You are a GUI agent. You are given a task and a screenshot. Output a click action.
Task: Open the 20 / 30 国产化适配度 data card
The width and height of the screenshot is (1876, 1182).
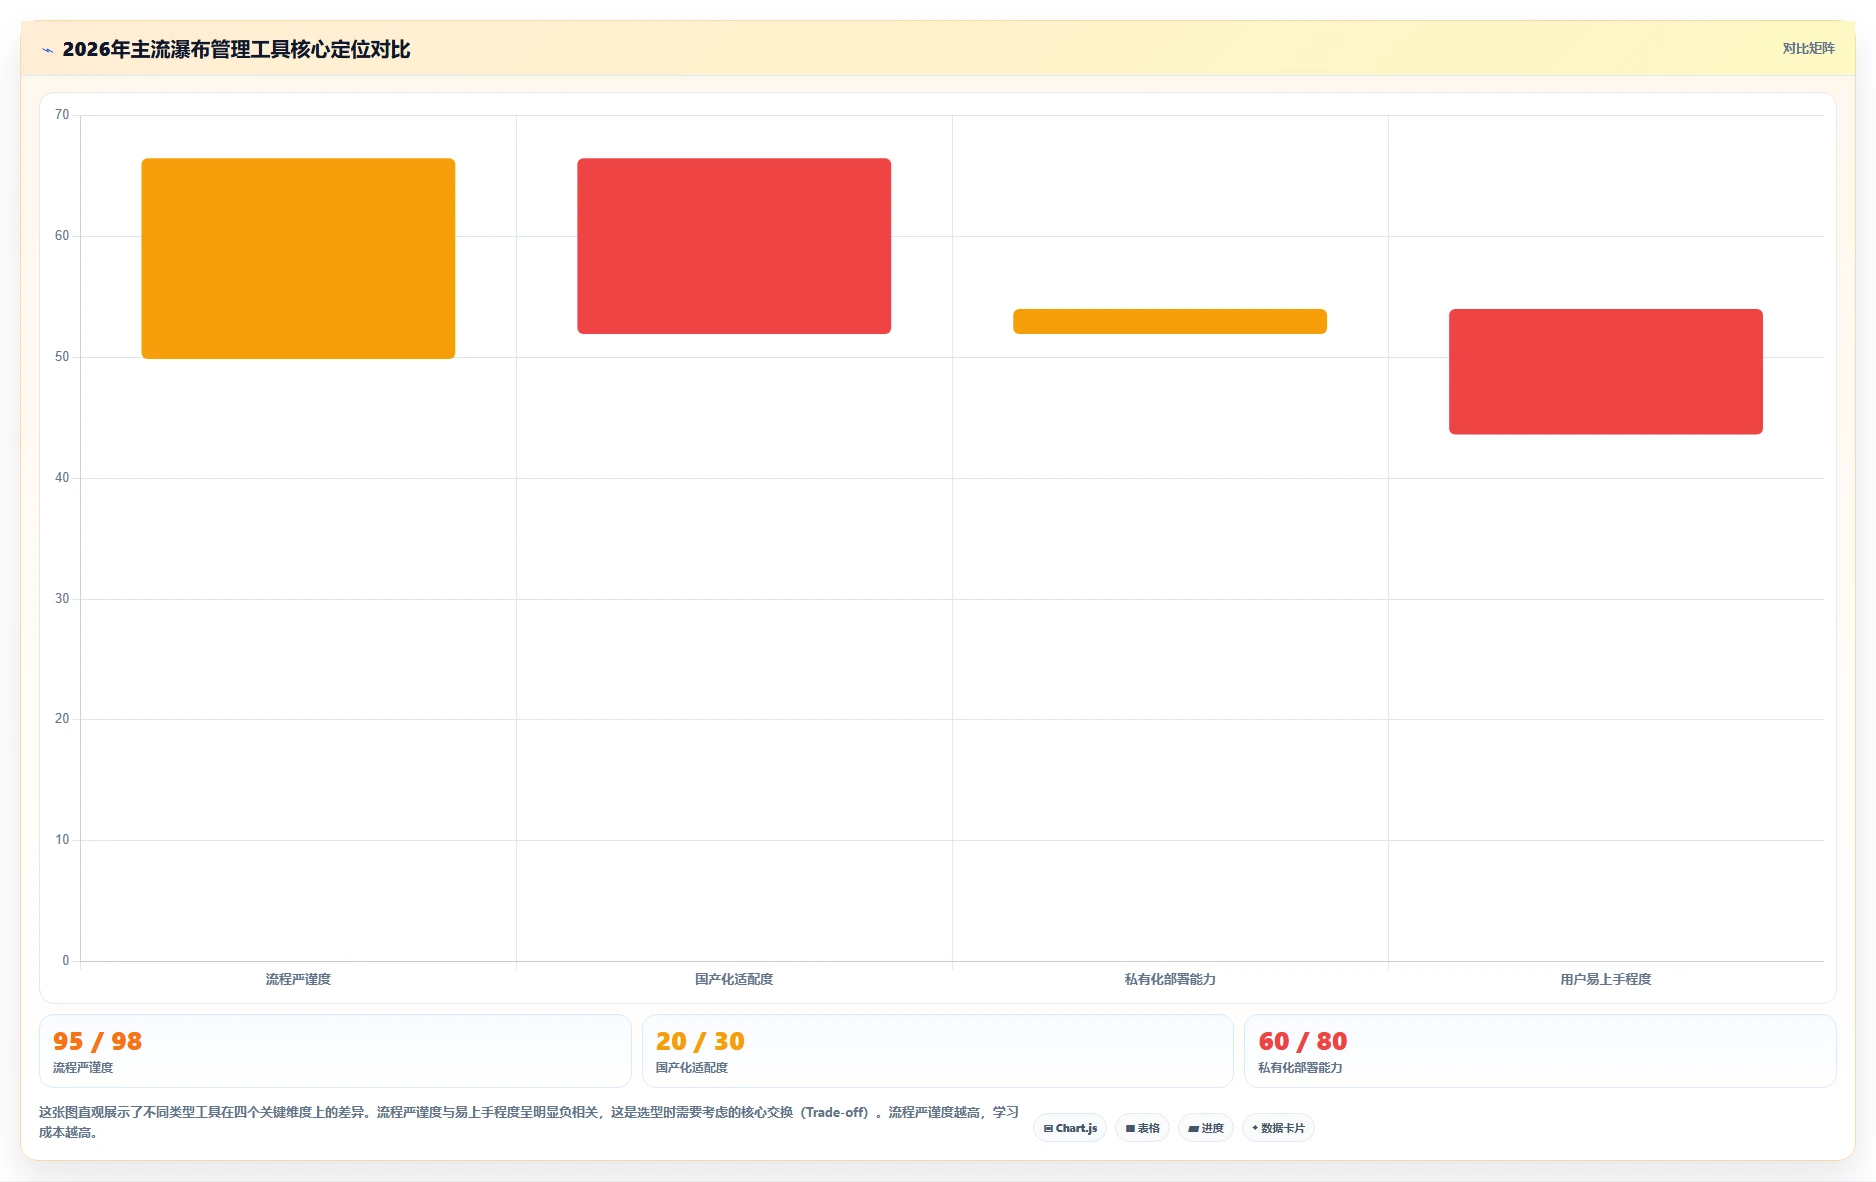937,1051
